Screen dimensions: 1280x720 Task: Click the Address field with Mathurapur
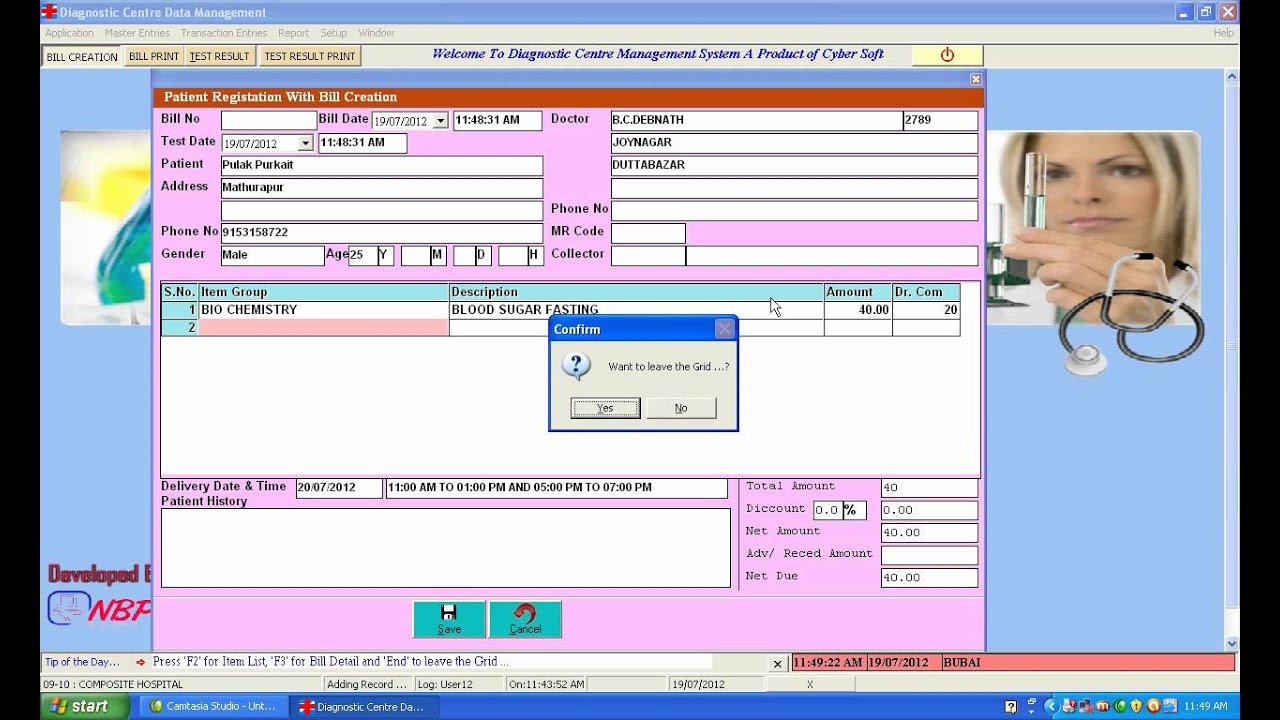(x=382, y=187)
